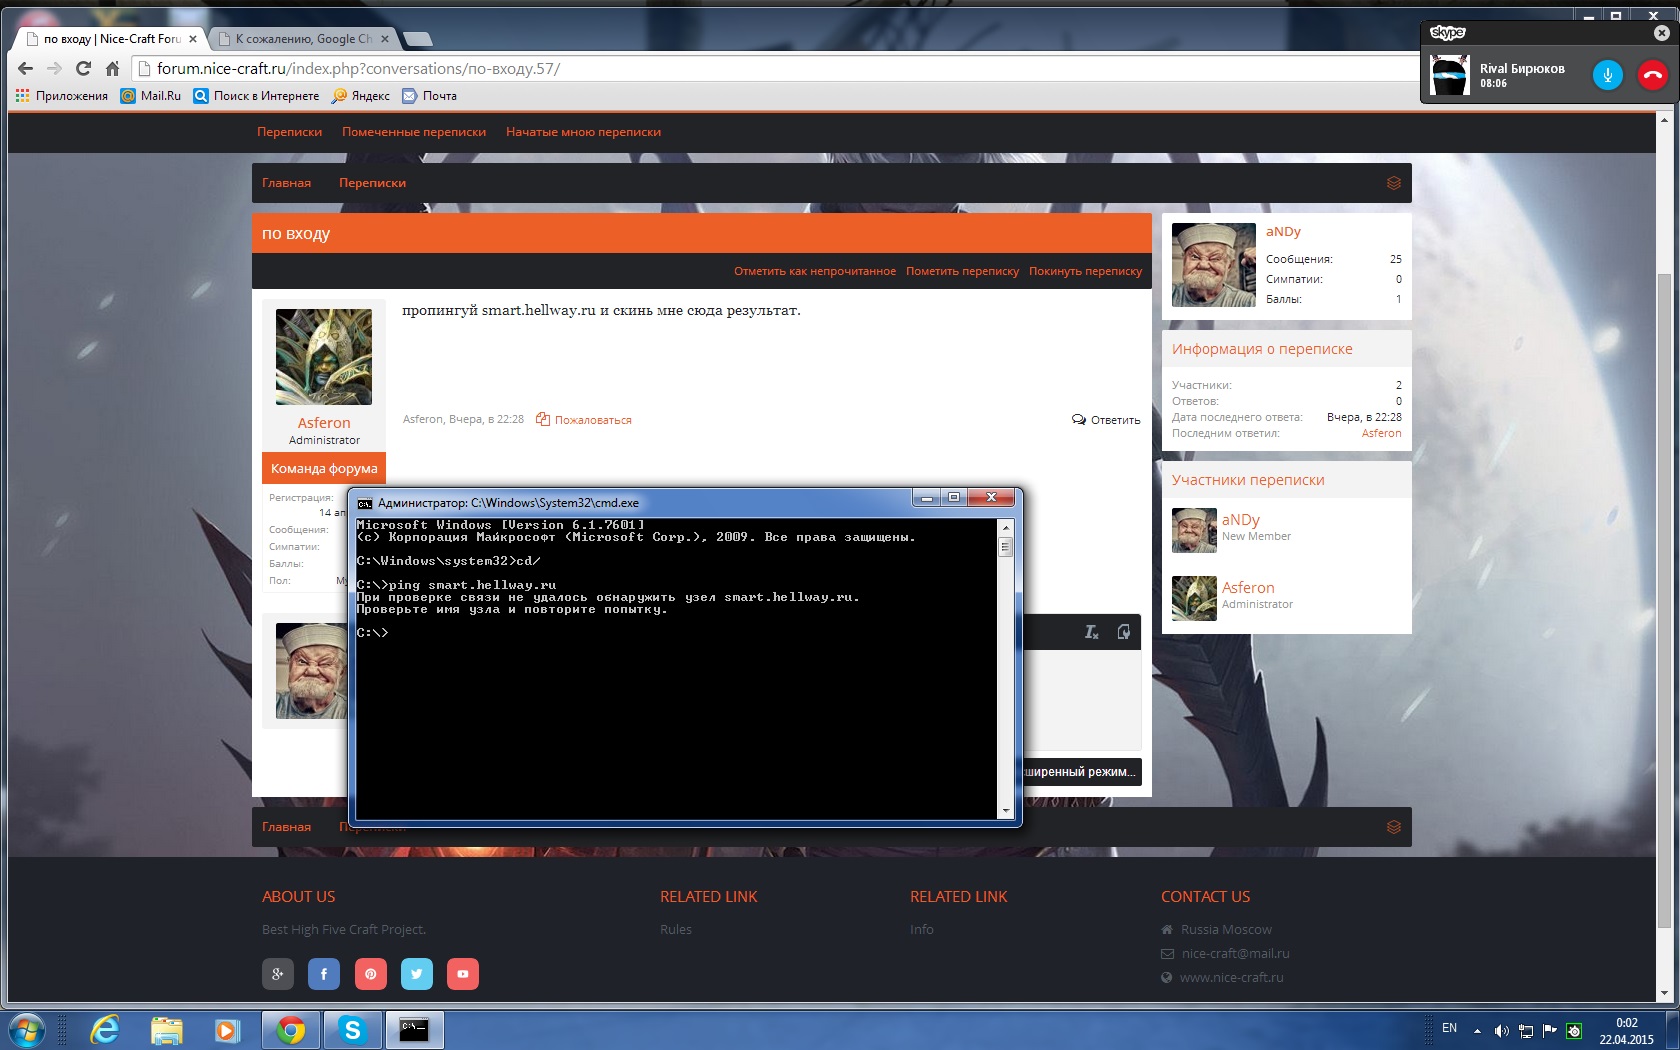Close the Skype call popup

point(1662,33)
